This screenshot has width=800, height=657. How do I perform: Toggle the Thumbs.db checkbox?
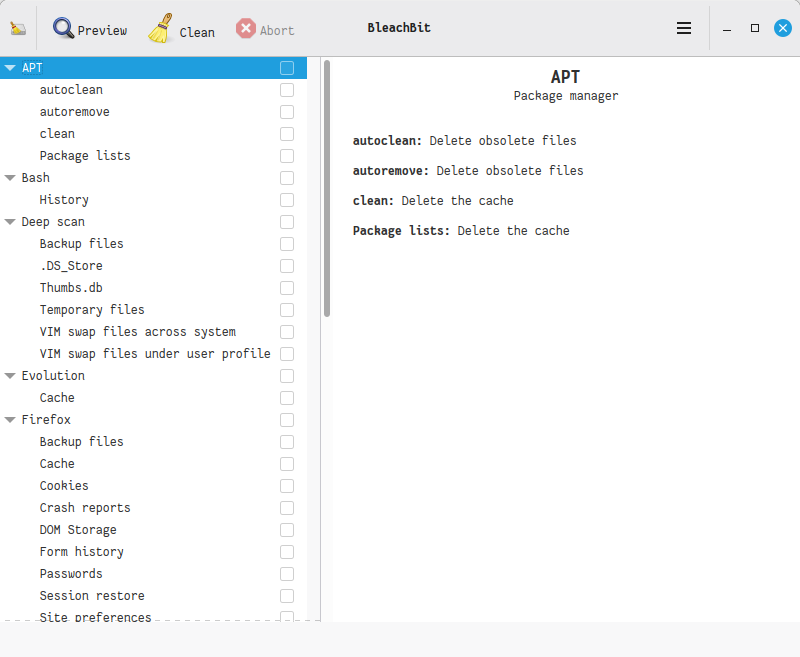pyautogui.click(x=287, y=288)
